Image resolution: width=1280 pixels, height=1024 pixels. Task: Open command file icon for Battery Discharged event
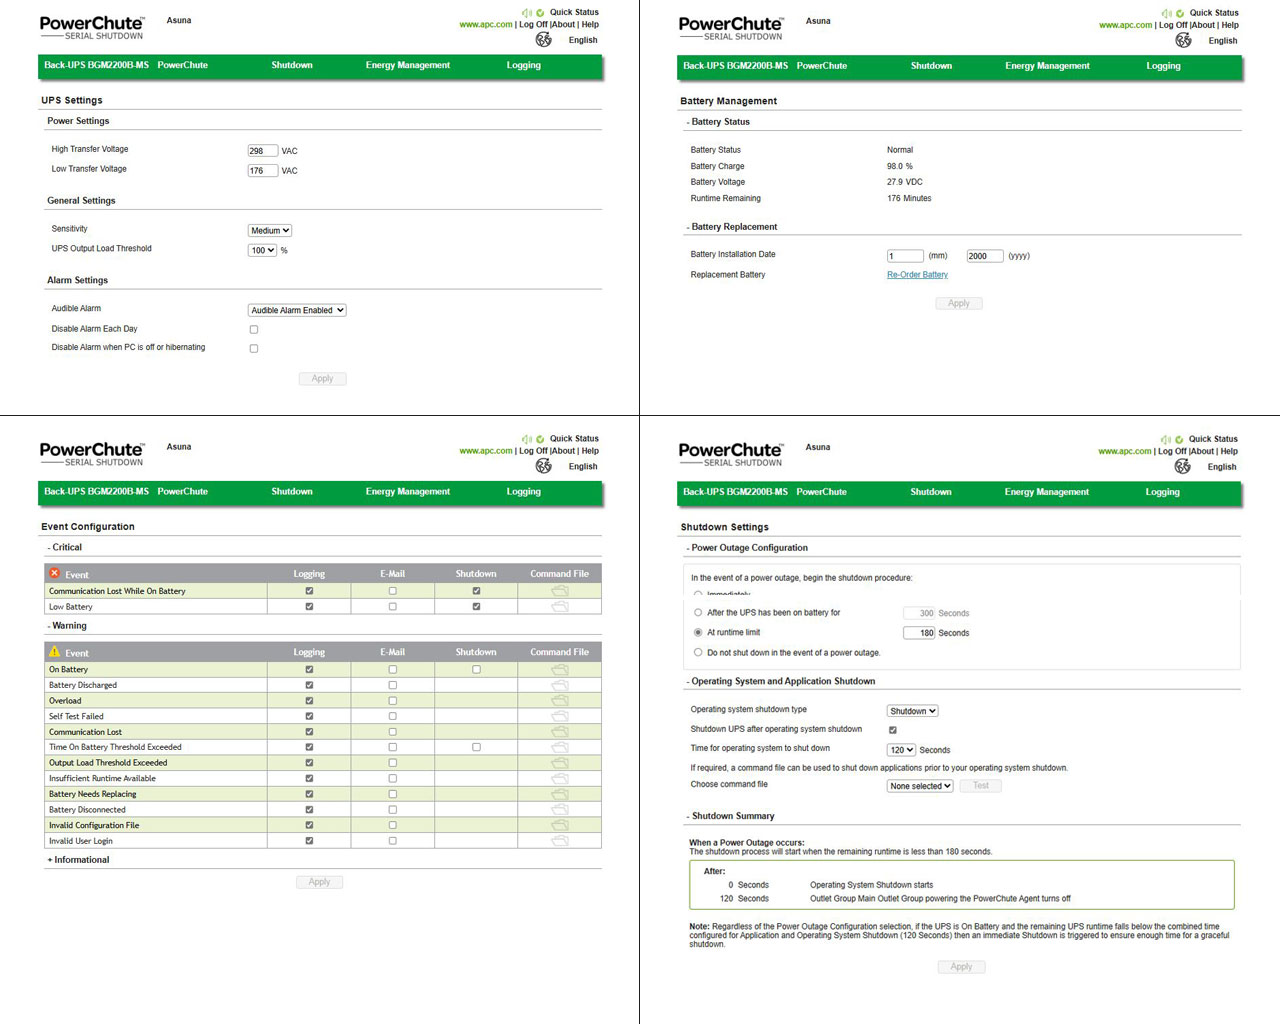(x=560, y=685)
